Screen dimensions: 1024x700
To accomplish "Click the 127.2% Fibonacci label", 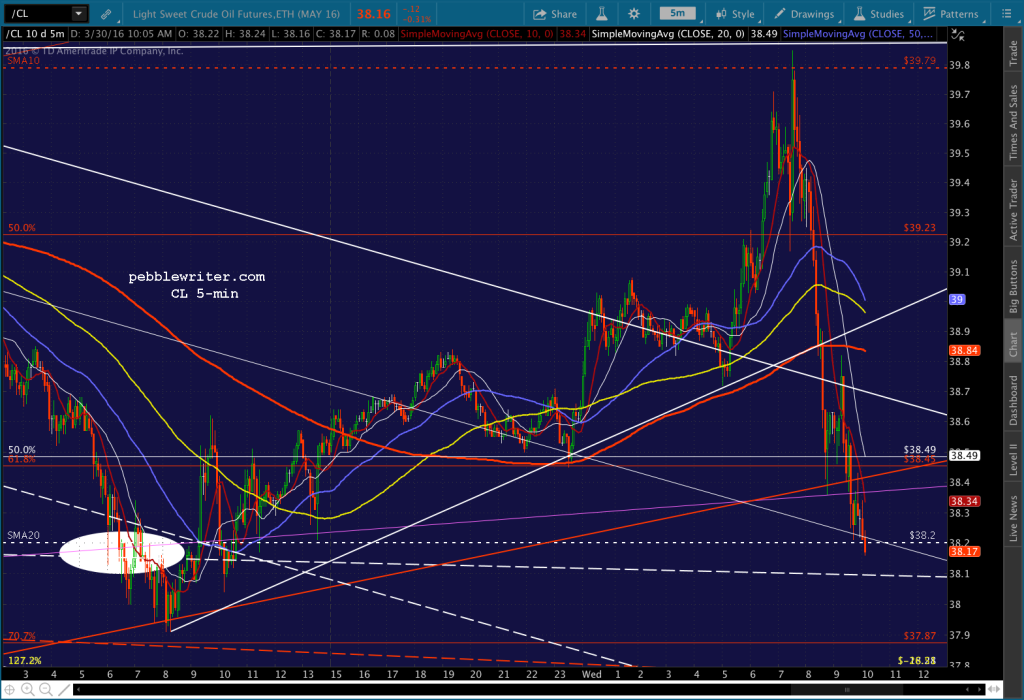I will click(x=24, y=660).
